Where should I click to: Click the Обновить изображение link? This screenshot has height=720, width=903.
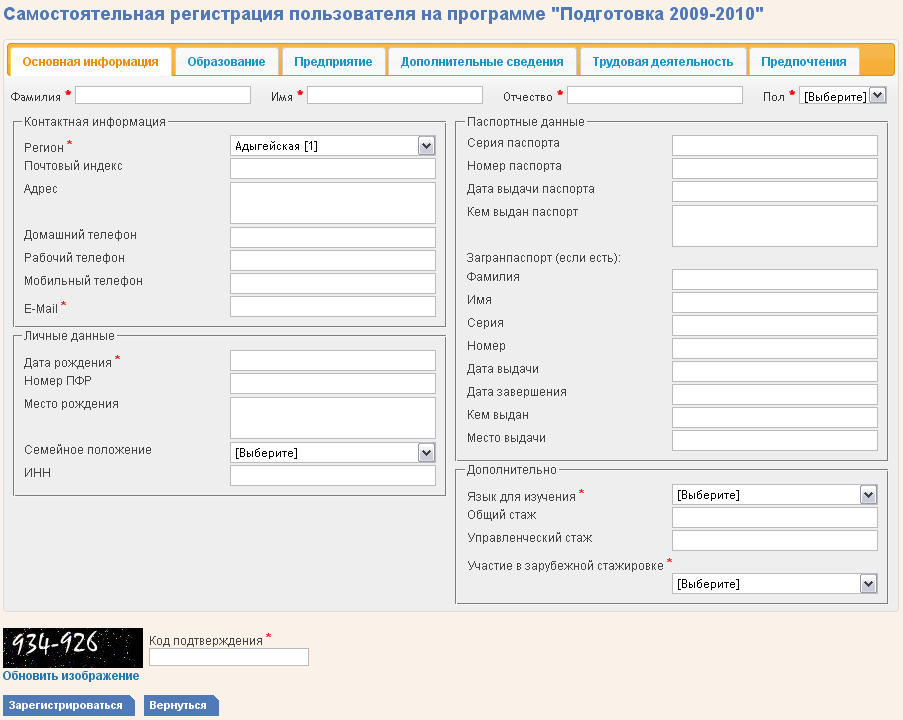pos(71,676)
